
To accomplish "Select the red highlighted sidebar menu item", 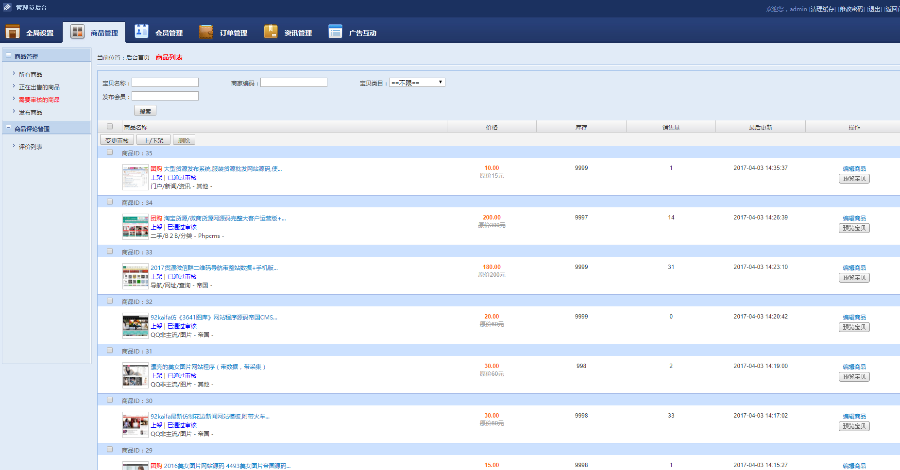I will [x=39, y=100].
